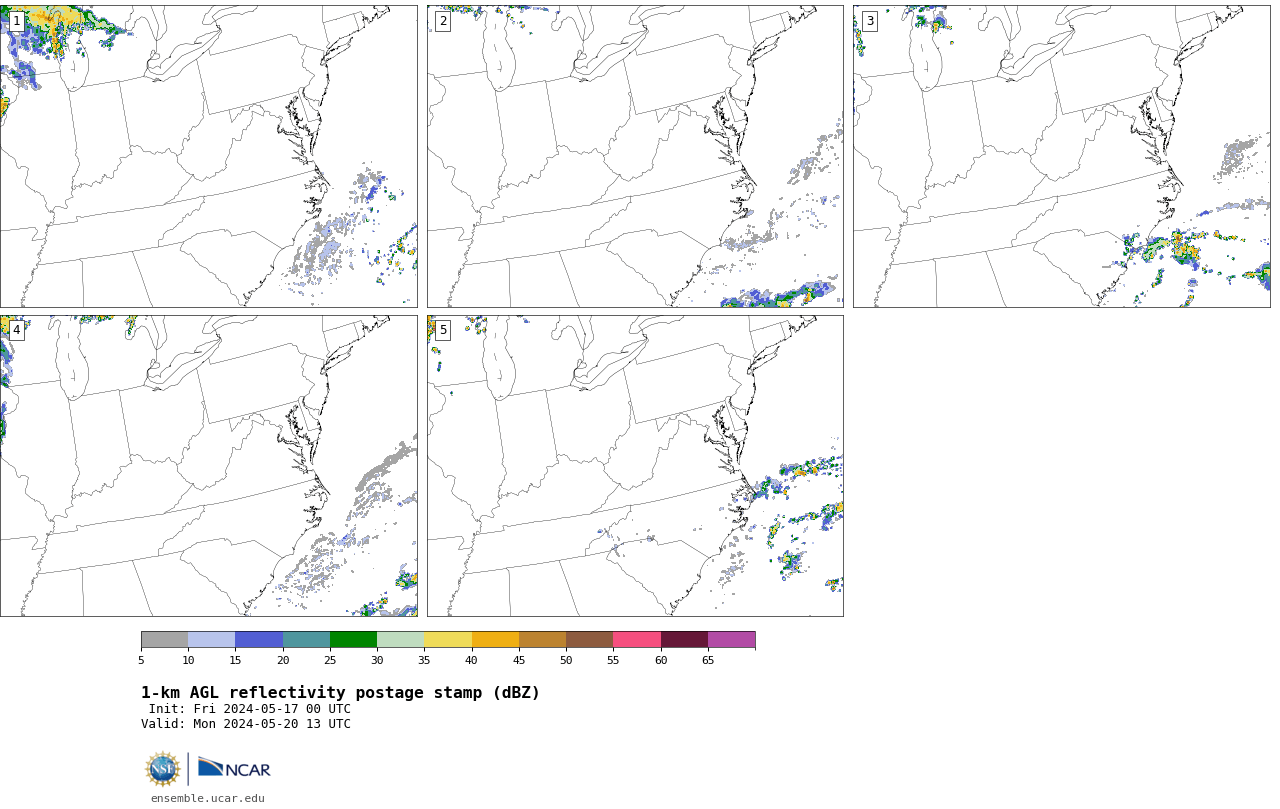This screenshot has height=809, width=1280.
Task: Click the '1-km AGL reflectivity postage stamp (dBZ)' title
Action: 340,693
